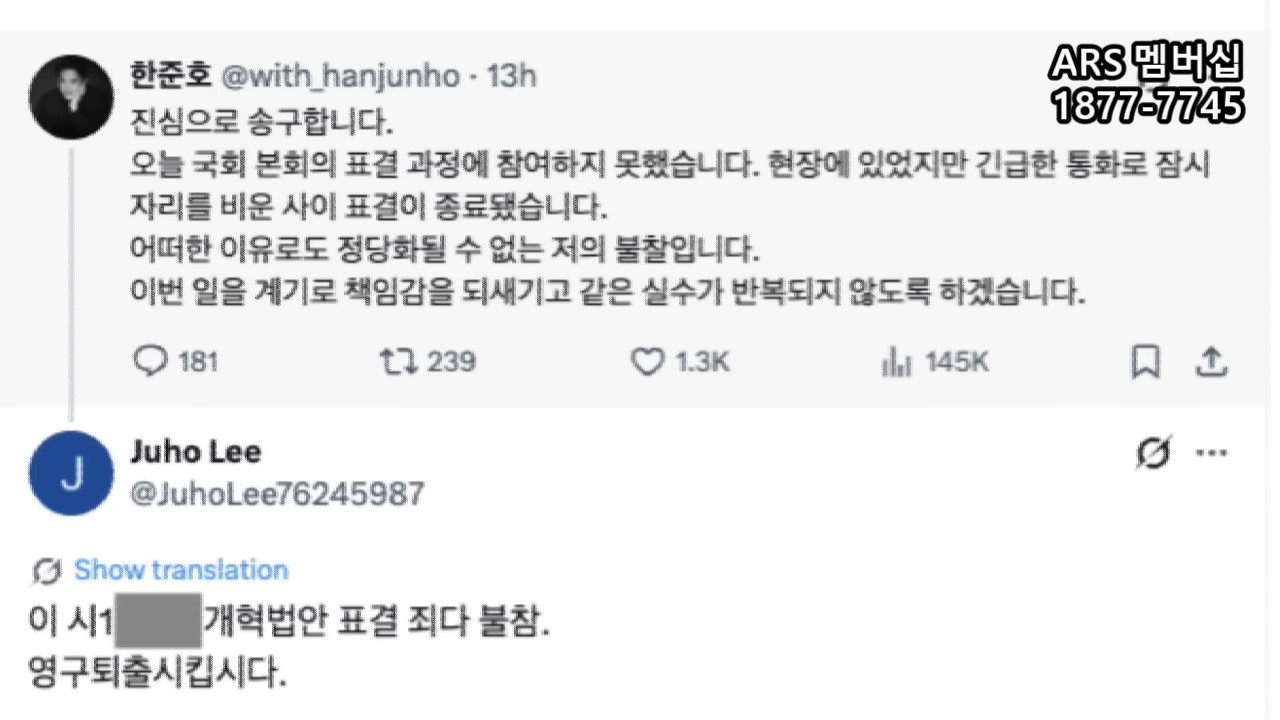This screenshot has height=720, width=1280.
Task: Open the Juho Lee display name
Action: click(x=196, y=451)
